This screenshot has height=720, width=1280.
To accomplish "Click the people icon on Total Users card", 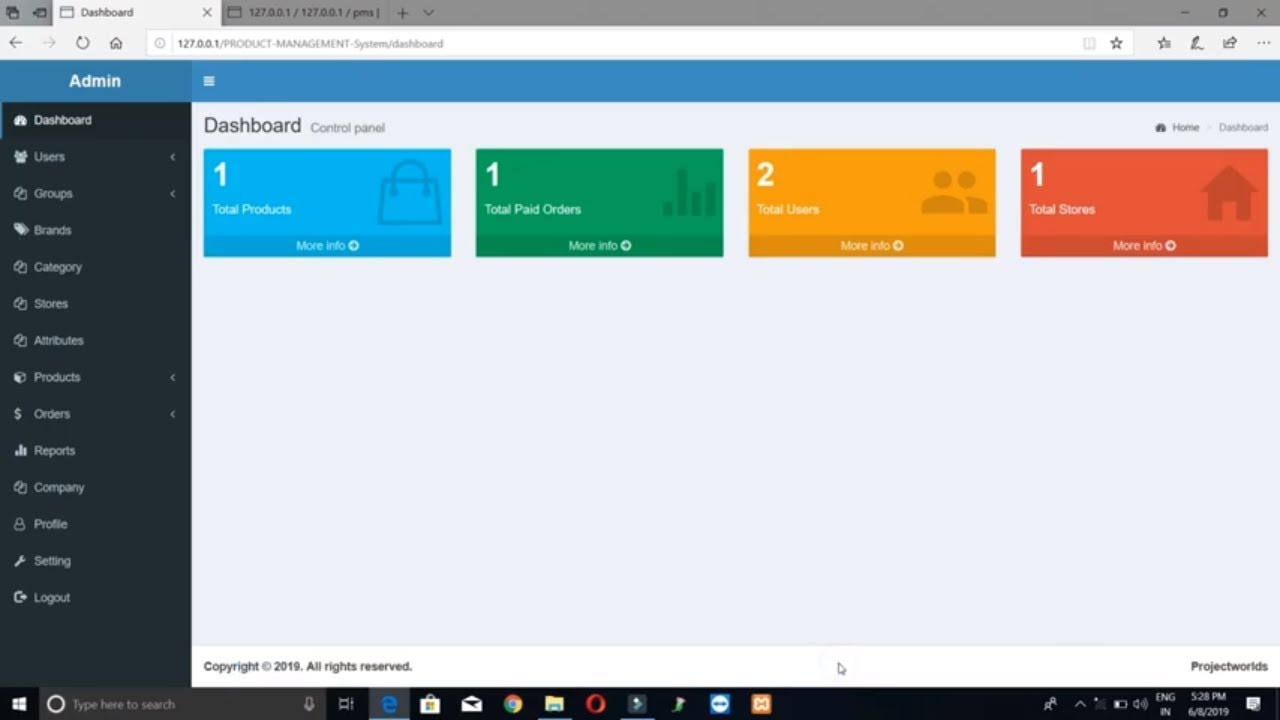I will pyautogui.click(x=953, y=192).
